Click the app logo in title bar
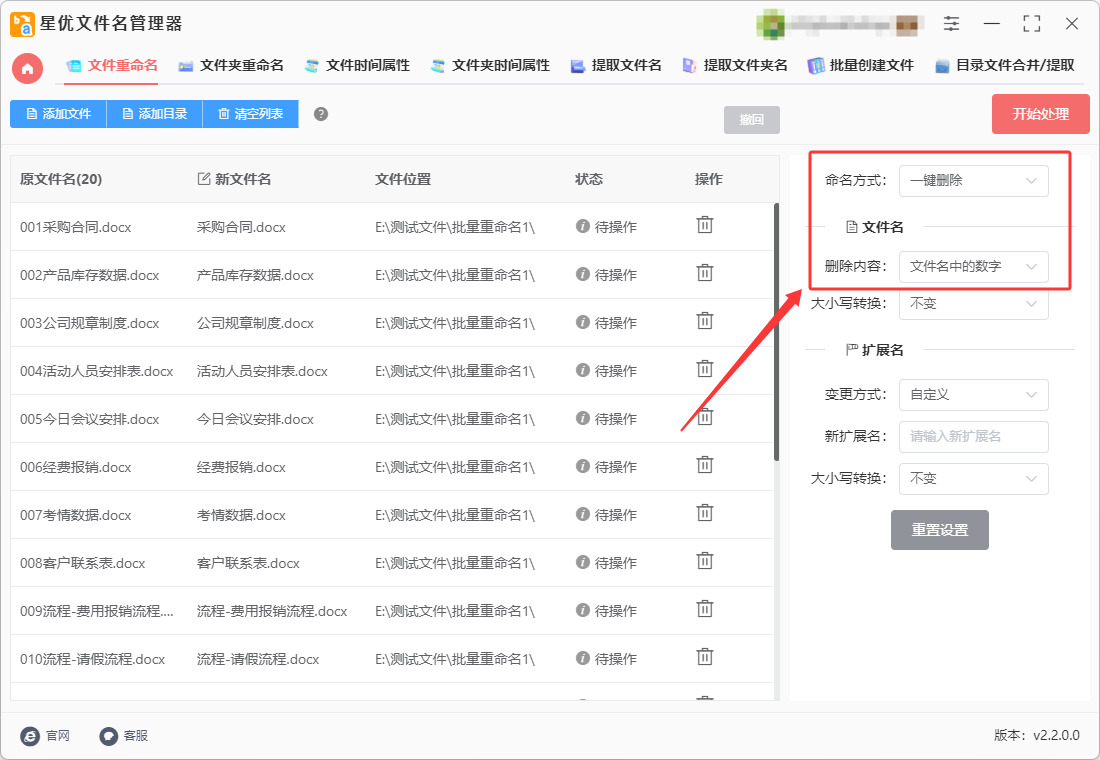The height and width of the screenshot is (760, 1100). pyautogui.click(x=22, y=24)
